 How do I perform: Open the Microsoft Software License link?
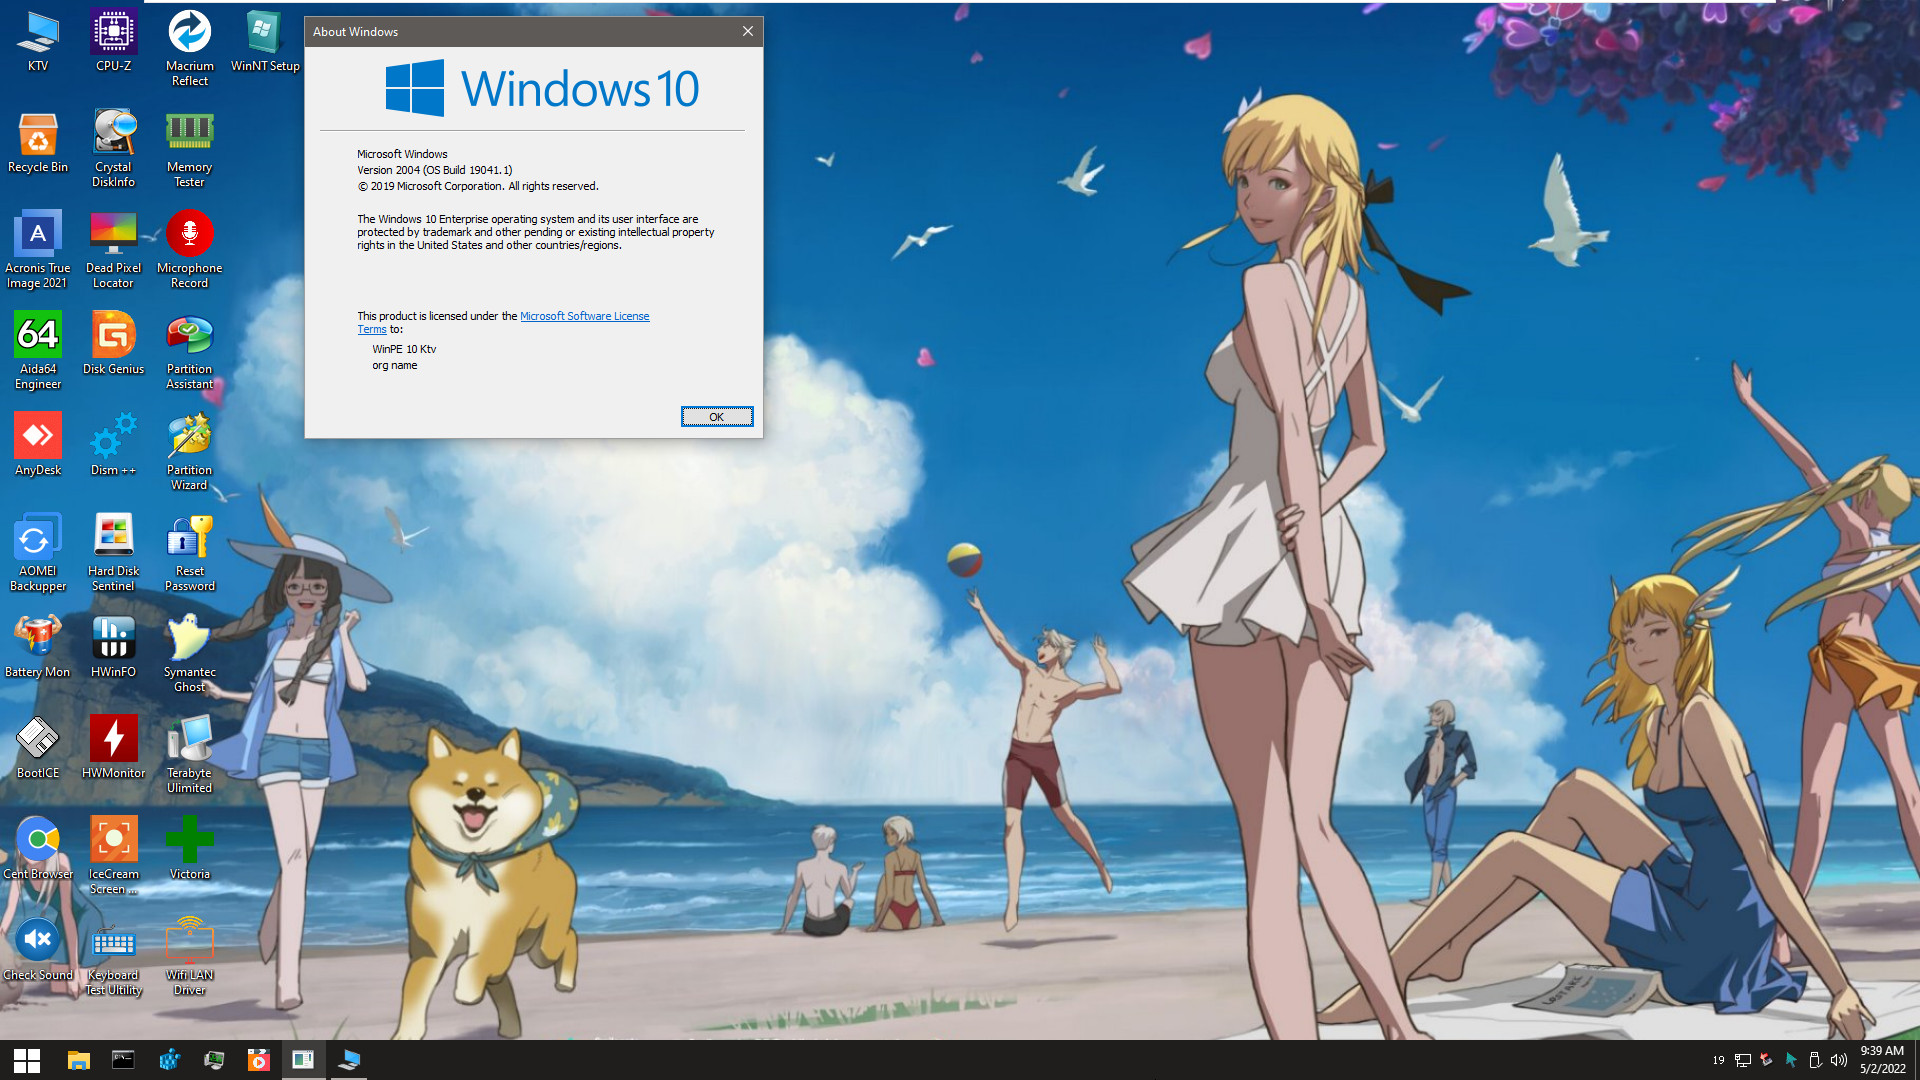tap(584, 316)
